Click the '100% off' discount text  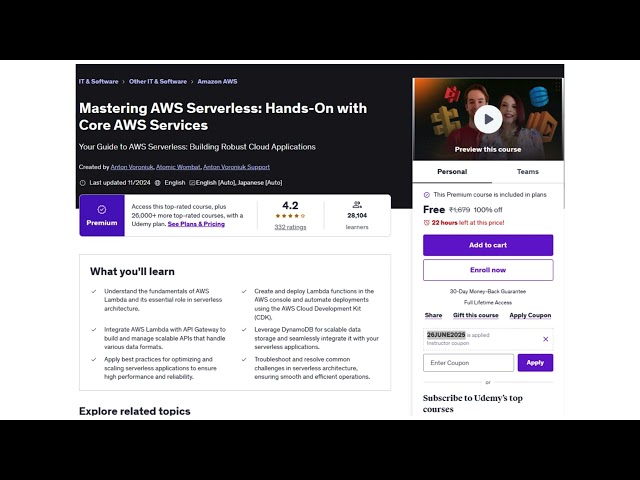coord(488,210)
